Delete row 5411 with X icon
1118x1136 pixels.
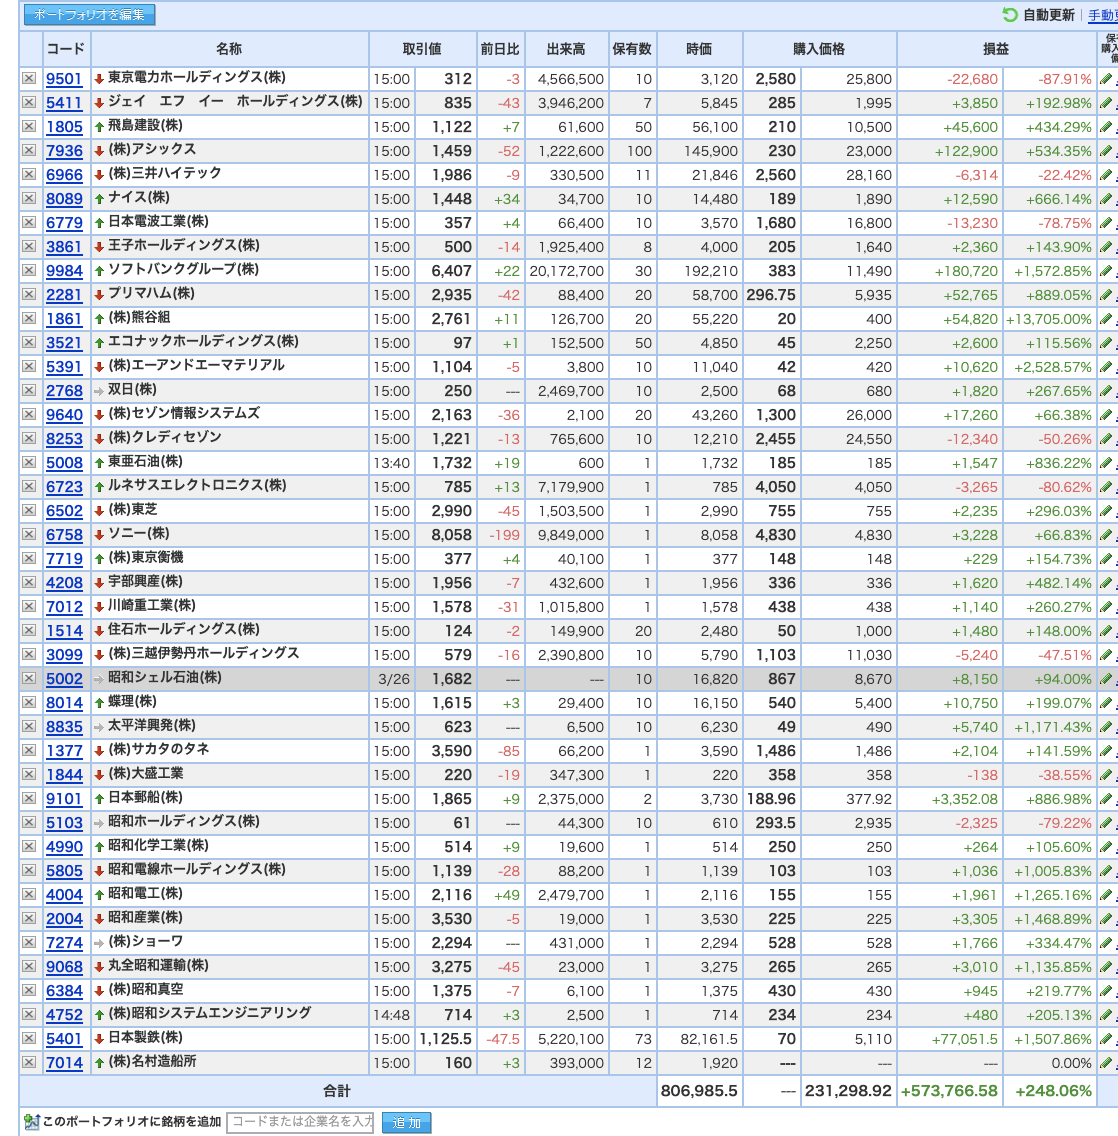point(29,102)
